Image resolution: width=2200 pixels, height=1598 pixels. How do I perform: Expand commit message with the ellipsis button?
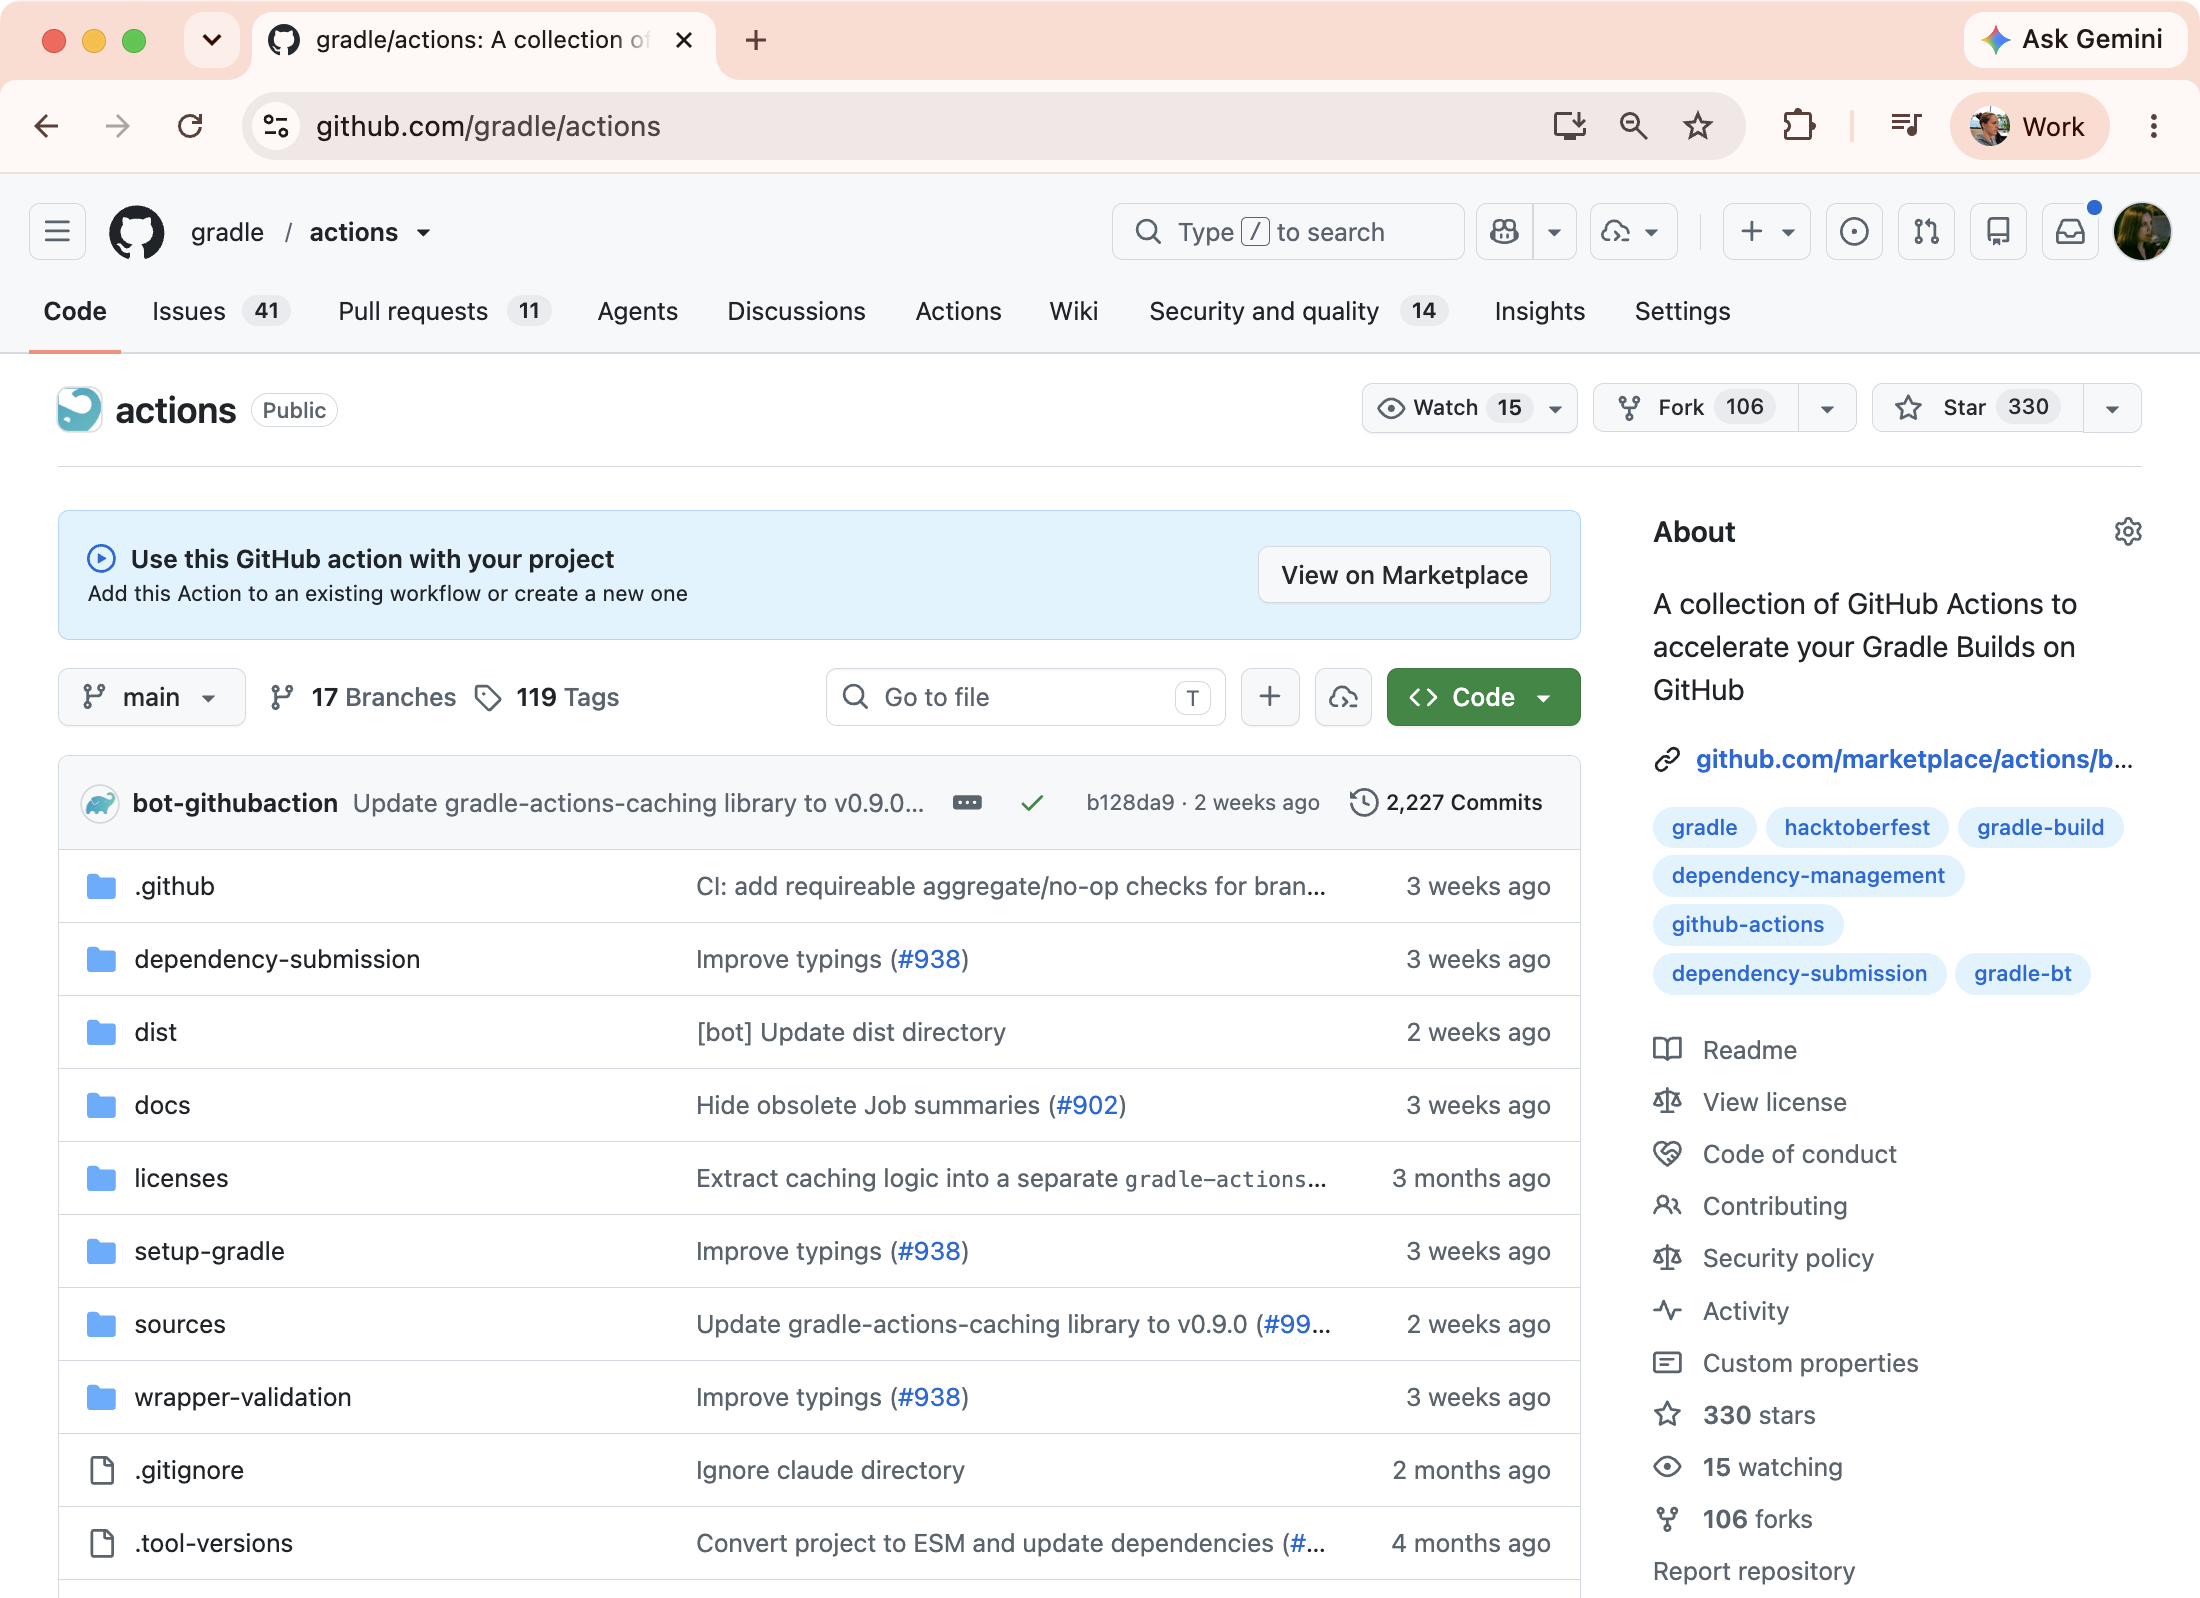[x=967, y=803]
